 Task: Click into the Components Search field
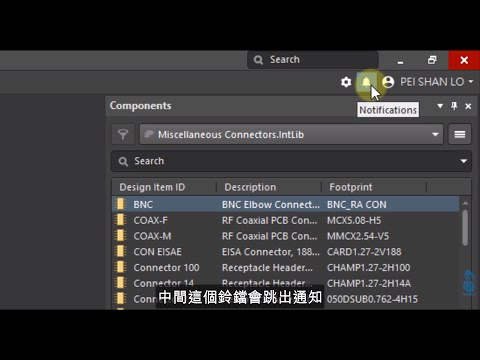287,161
